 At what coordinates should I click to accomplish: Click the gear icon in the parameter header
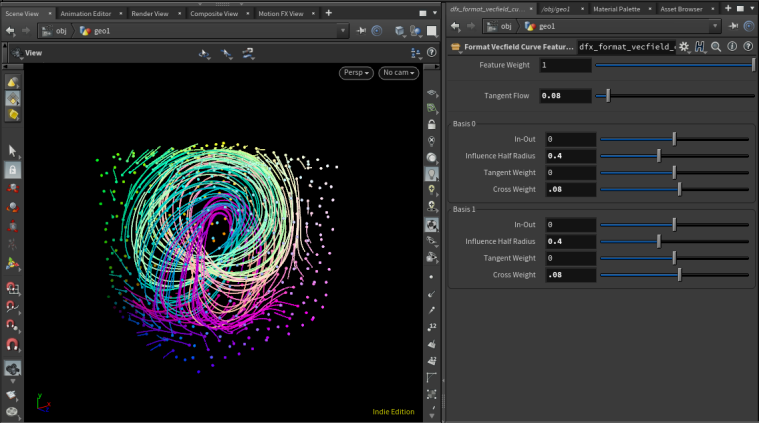[x=686, y=46]
